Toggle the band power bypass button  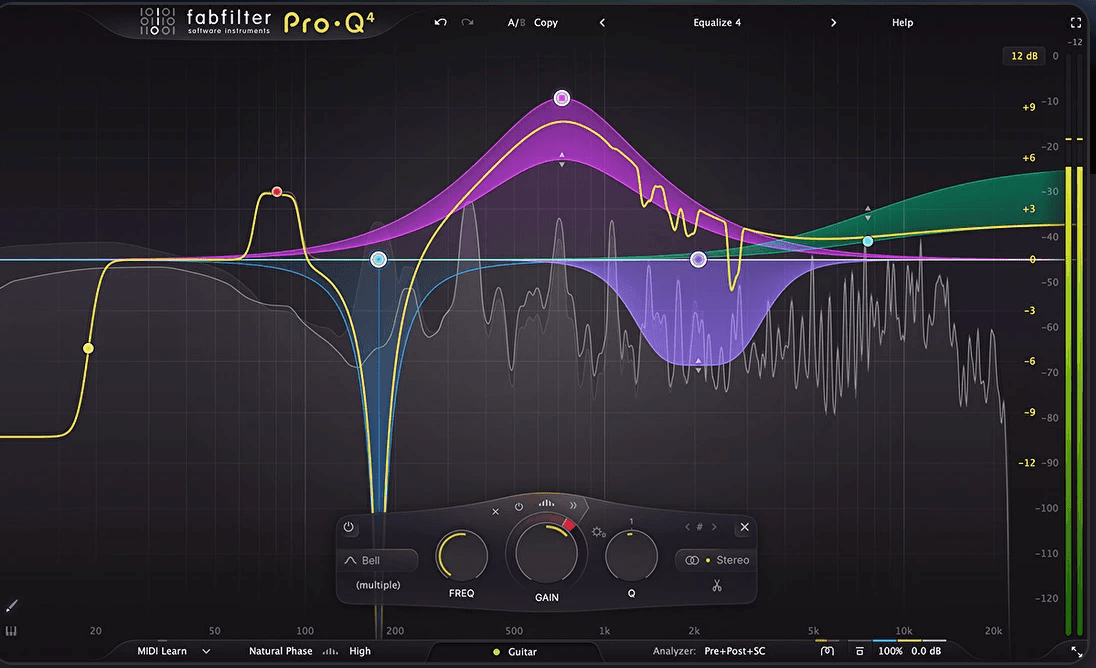pyautogui.click(x=348, y=527)
